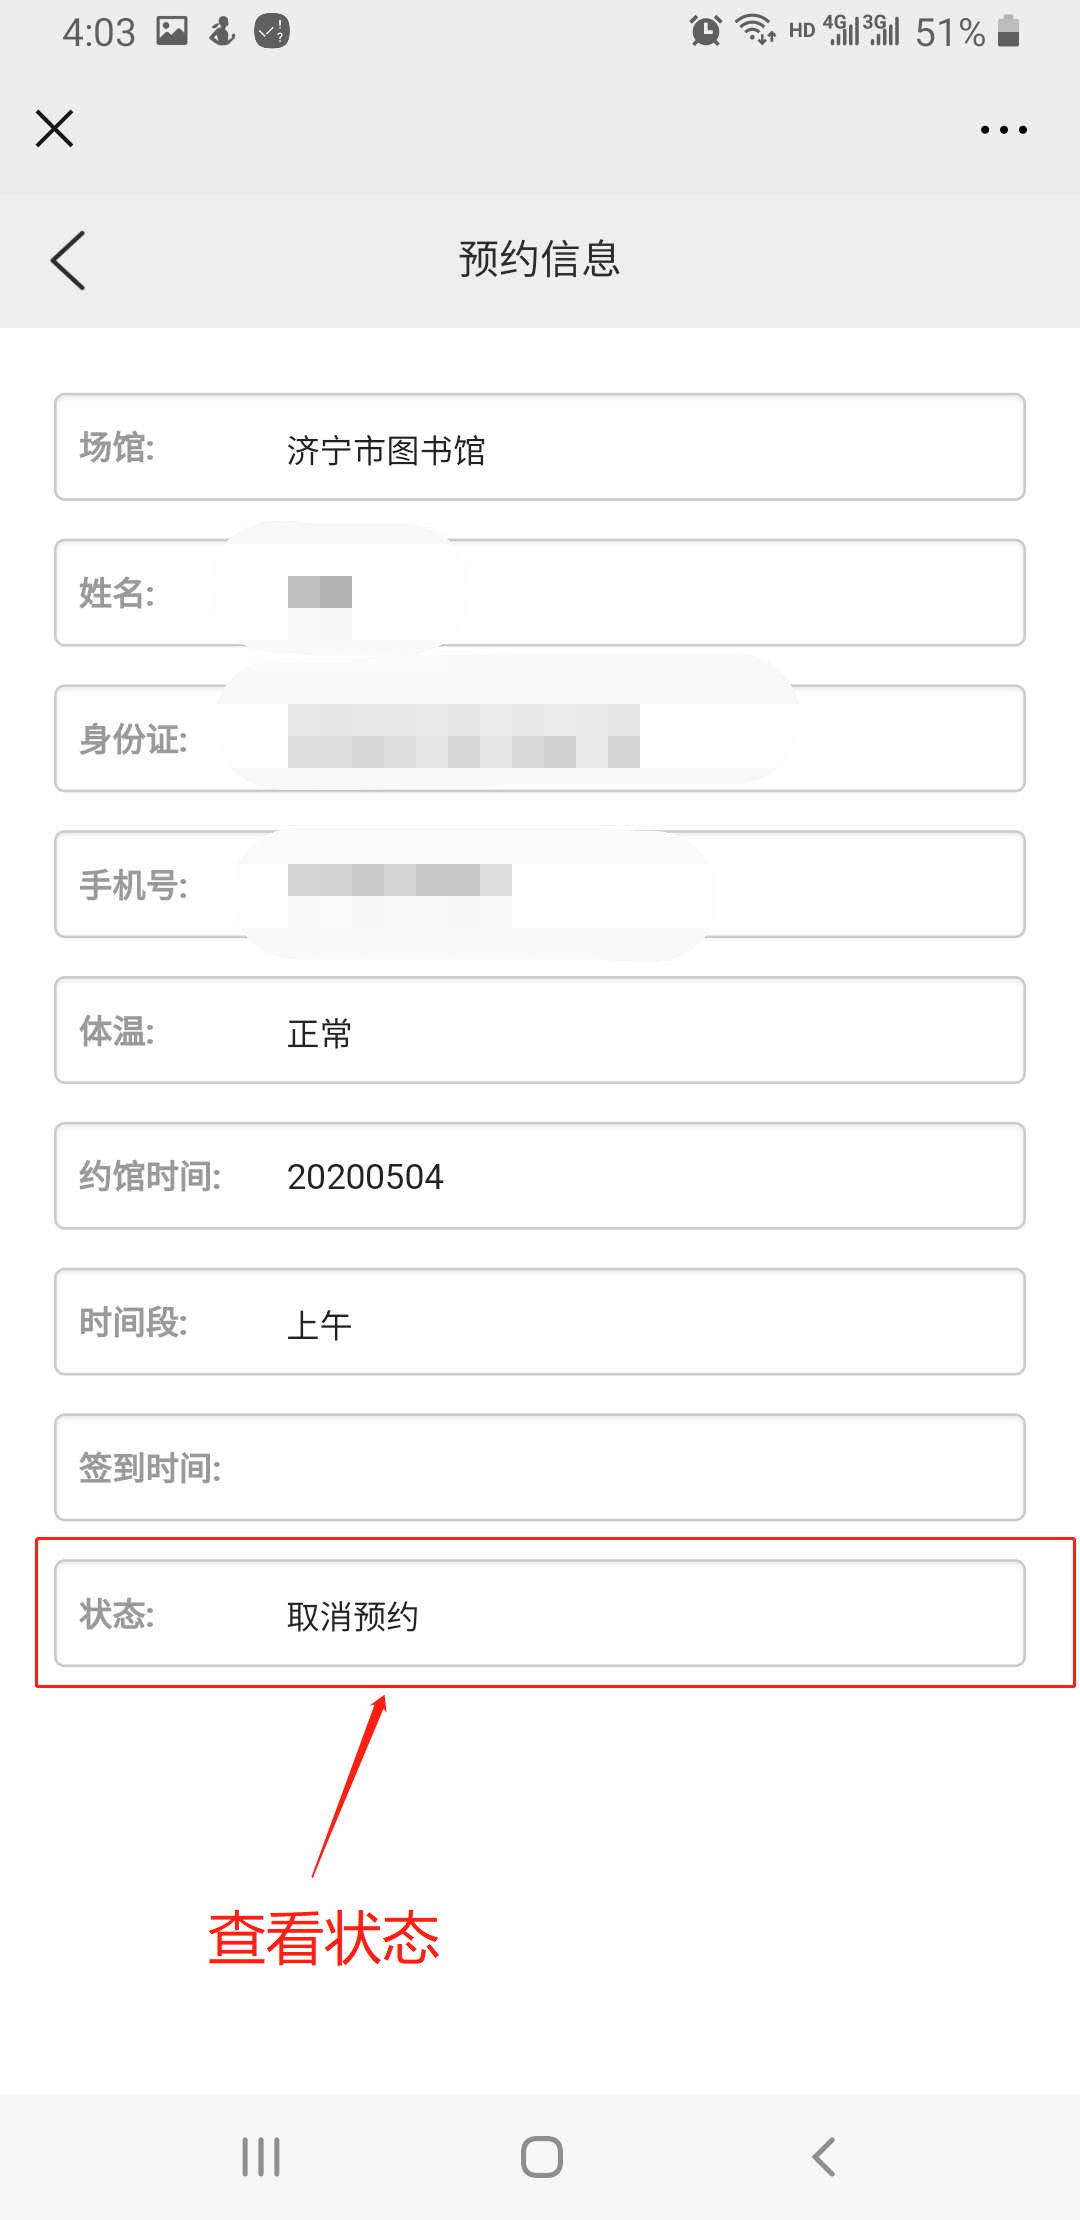1080x2220 pixels.
Task: Open the three-dot more options menu
Action: pos(1003,130)
